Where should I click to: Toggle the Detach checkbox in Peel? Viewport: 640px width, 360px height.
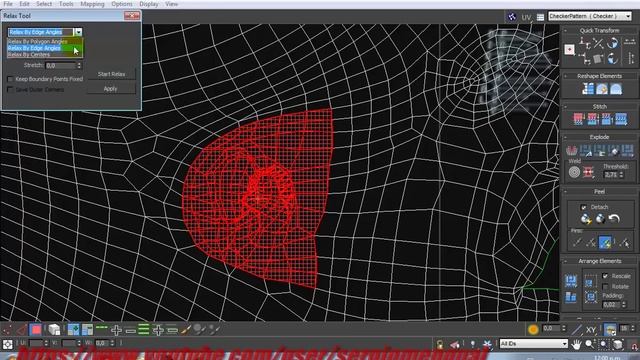[x=583, y=207]
